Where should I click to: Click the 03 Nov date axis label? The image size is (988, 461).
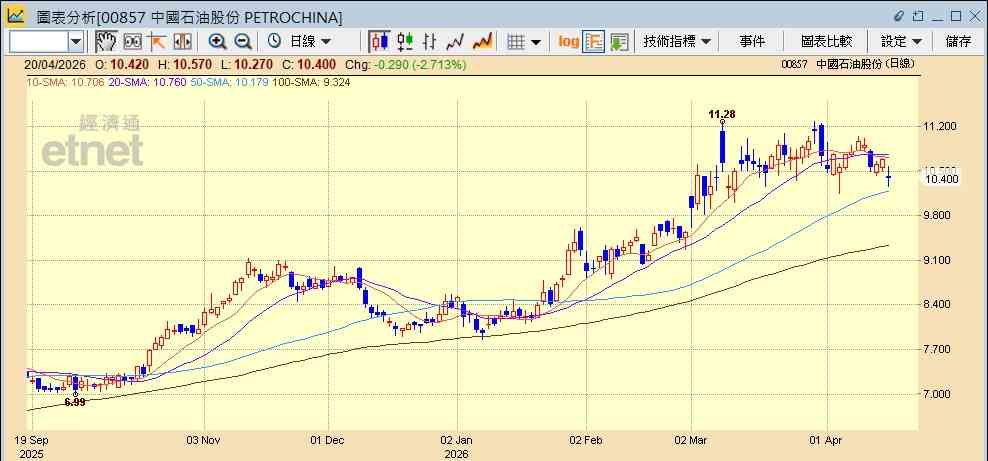pos(204,440)
